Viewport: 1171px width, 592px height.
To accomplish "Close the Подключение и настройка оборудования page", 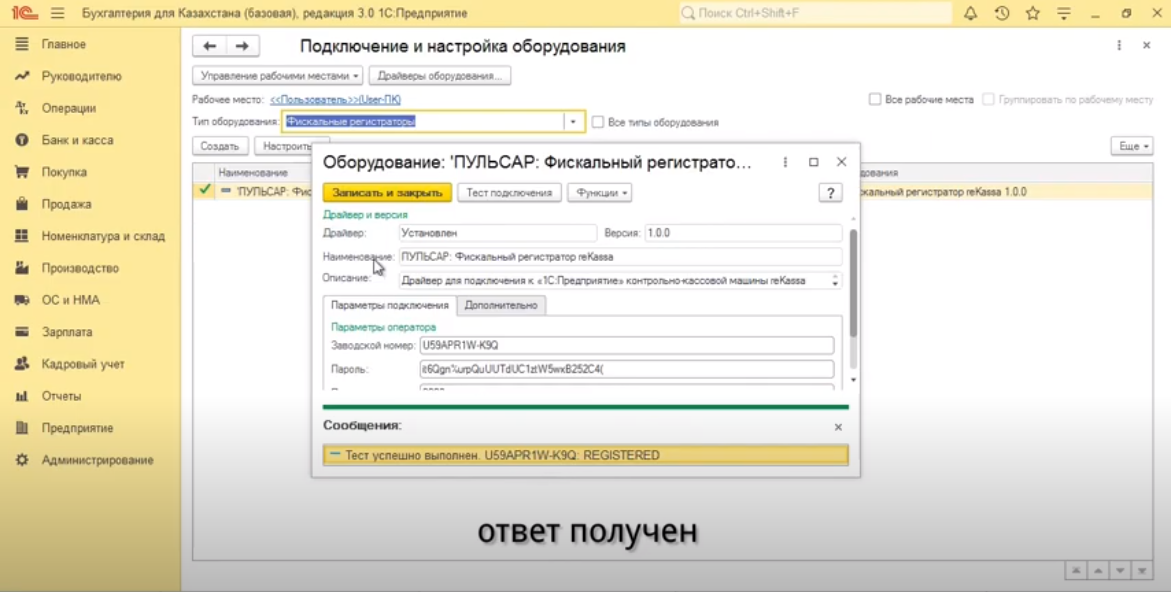I will [x=1146, y=46].
